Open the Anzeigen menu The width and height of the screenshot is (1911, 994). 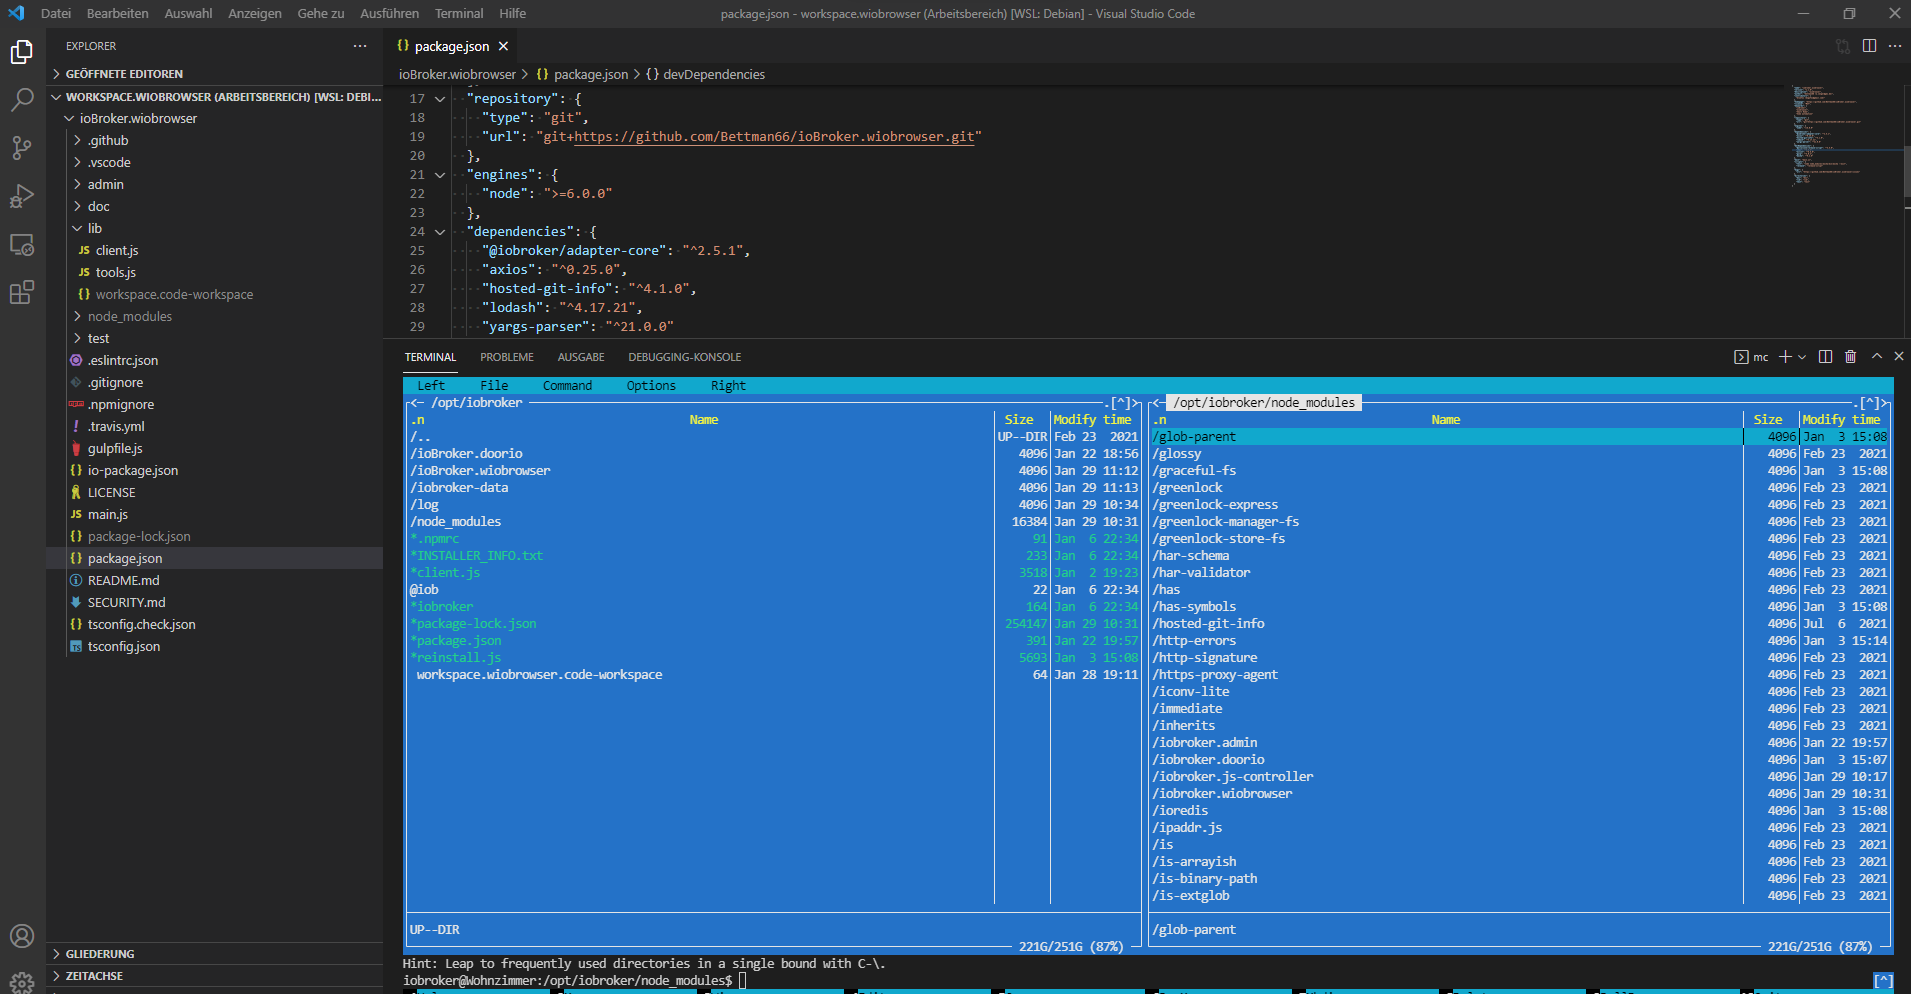click(255, 14)
